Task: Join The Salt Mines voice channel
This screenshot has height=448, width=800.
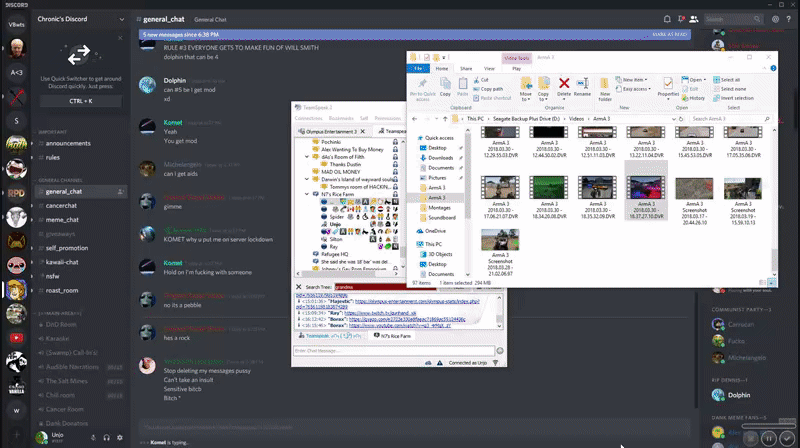Action: [67, 381]
